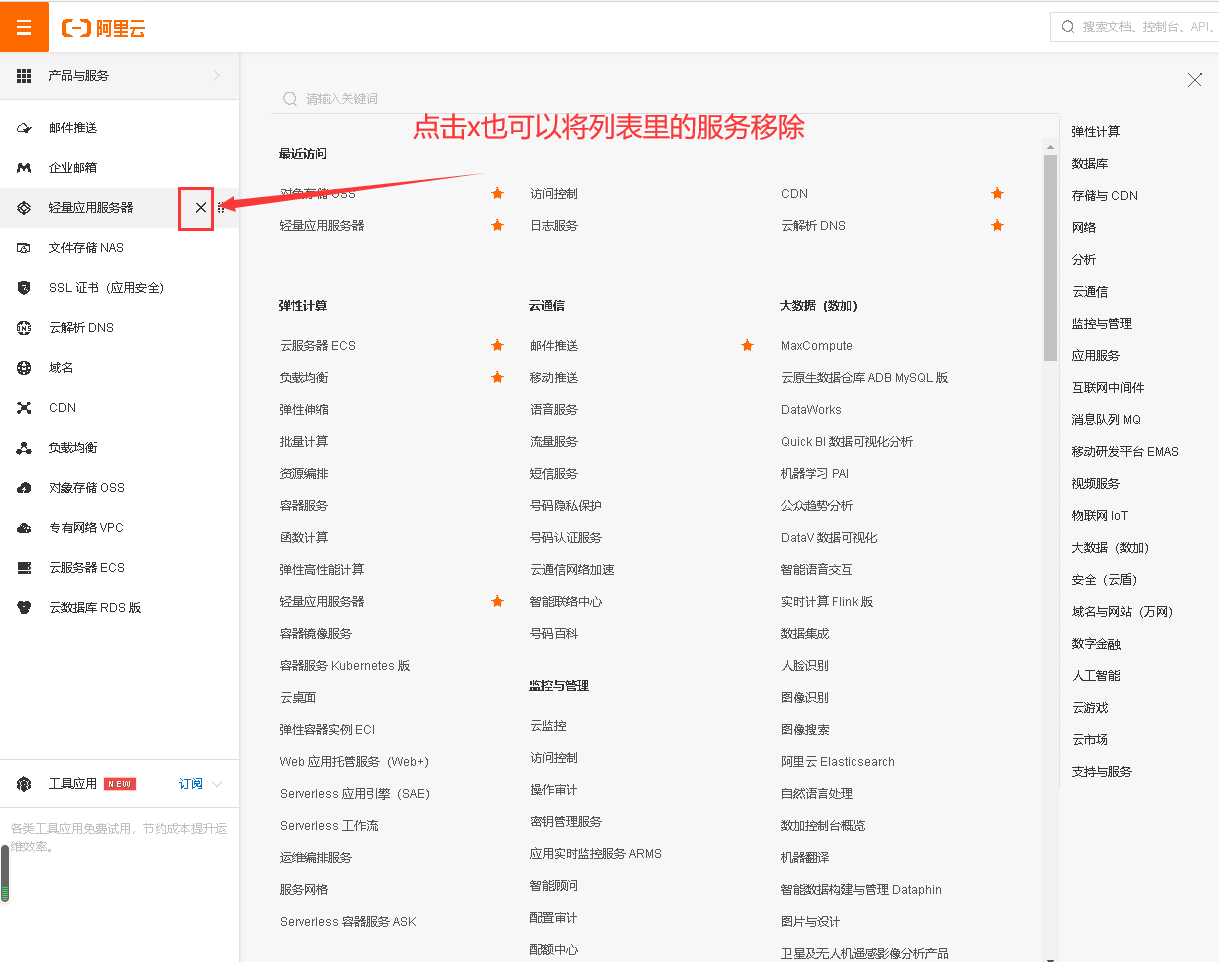Click the 工具应用 icon
Image resolution: width=1219 pixels, height=962 pixels.
[24, 784]
